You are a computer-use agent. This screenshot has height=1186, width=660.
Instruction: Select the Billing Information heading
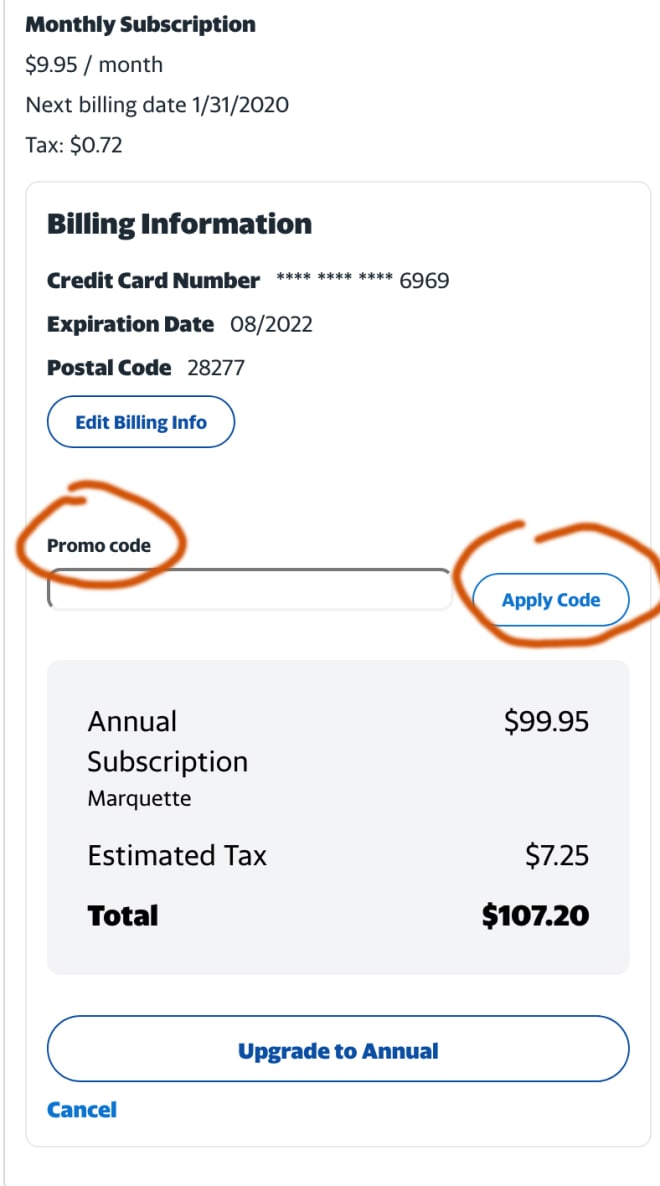click(179, 225)
